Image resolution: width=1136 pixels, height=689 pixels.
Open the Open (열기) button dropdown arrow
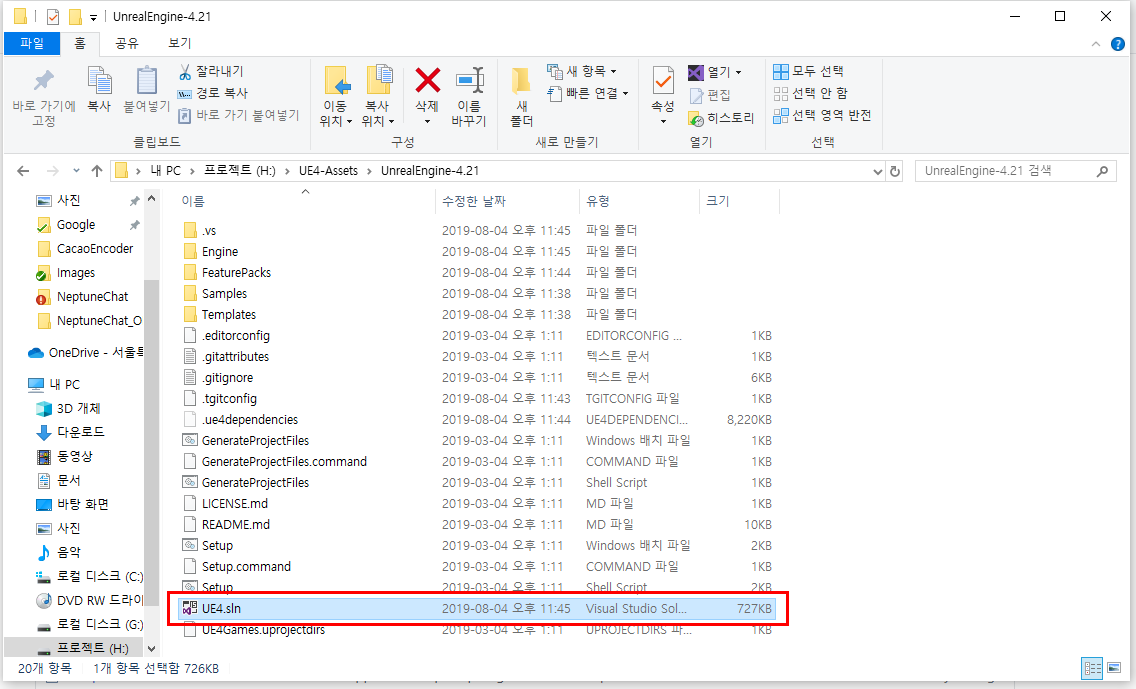(738, 72)
